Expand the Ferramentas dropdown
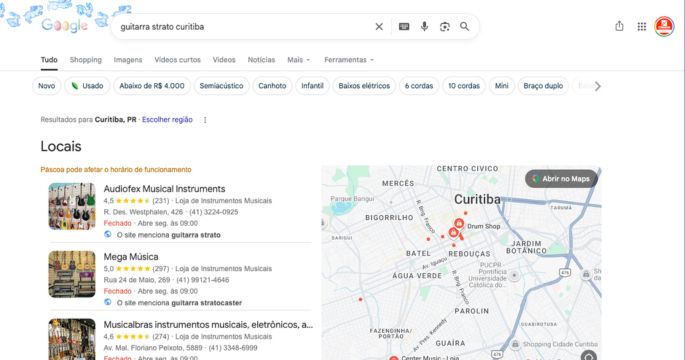 coord(349,60)
